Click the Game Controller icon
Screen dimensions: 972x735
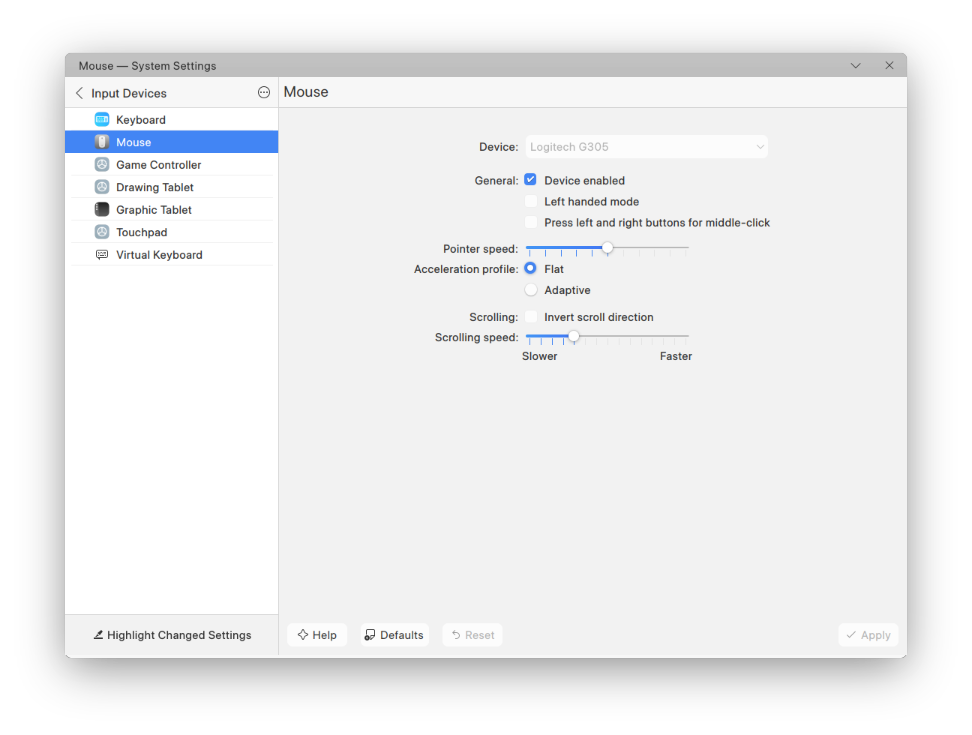tap(102, 165)
